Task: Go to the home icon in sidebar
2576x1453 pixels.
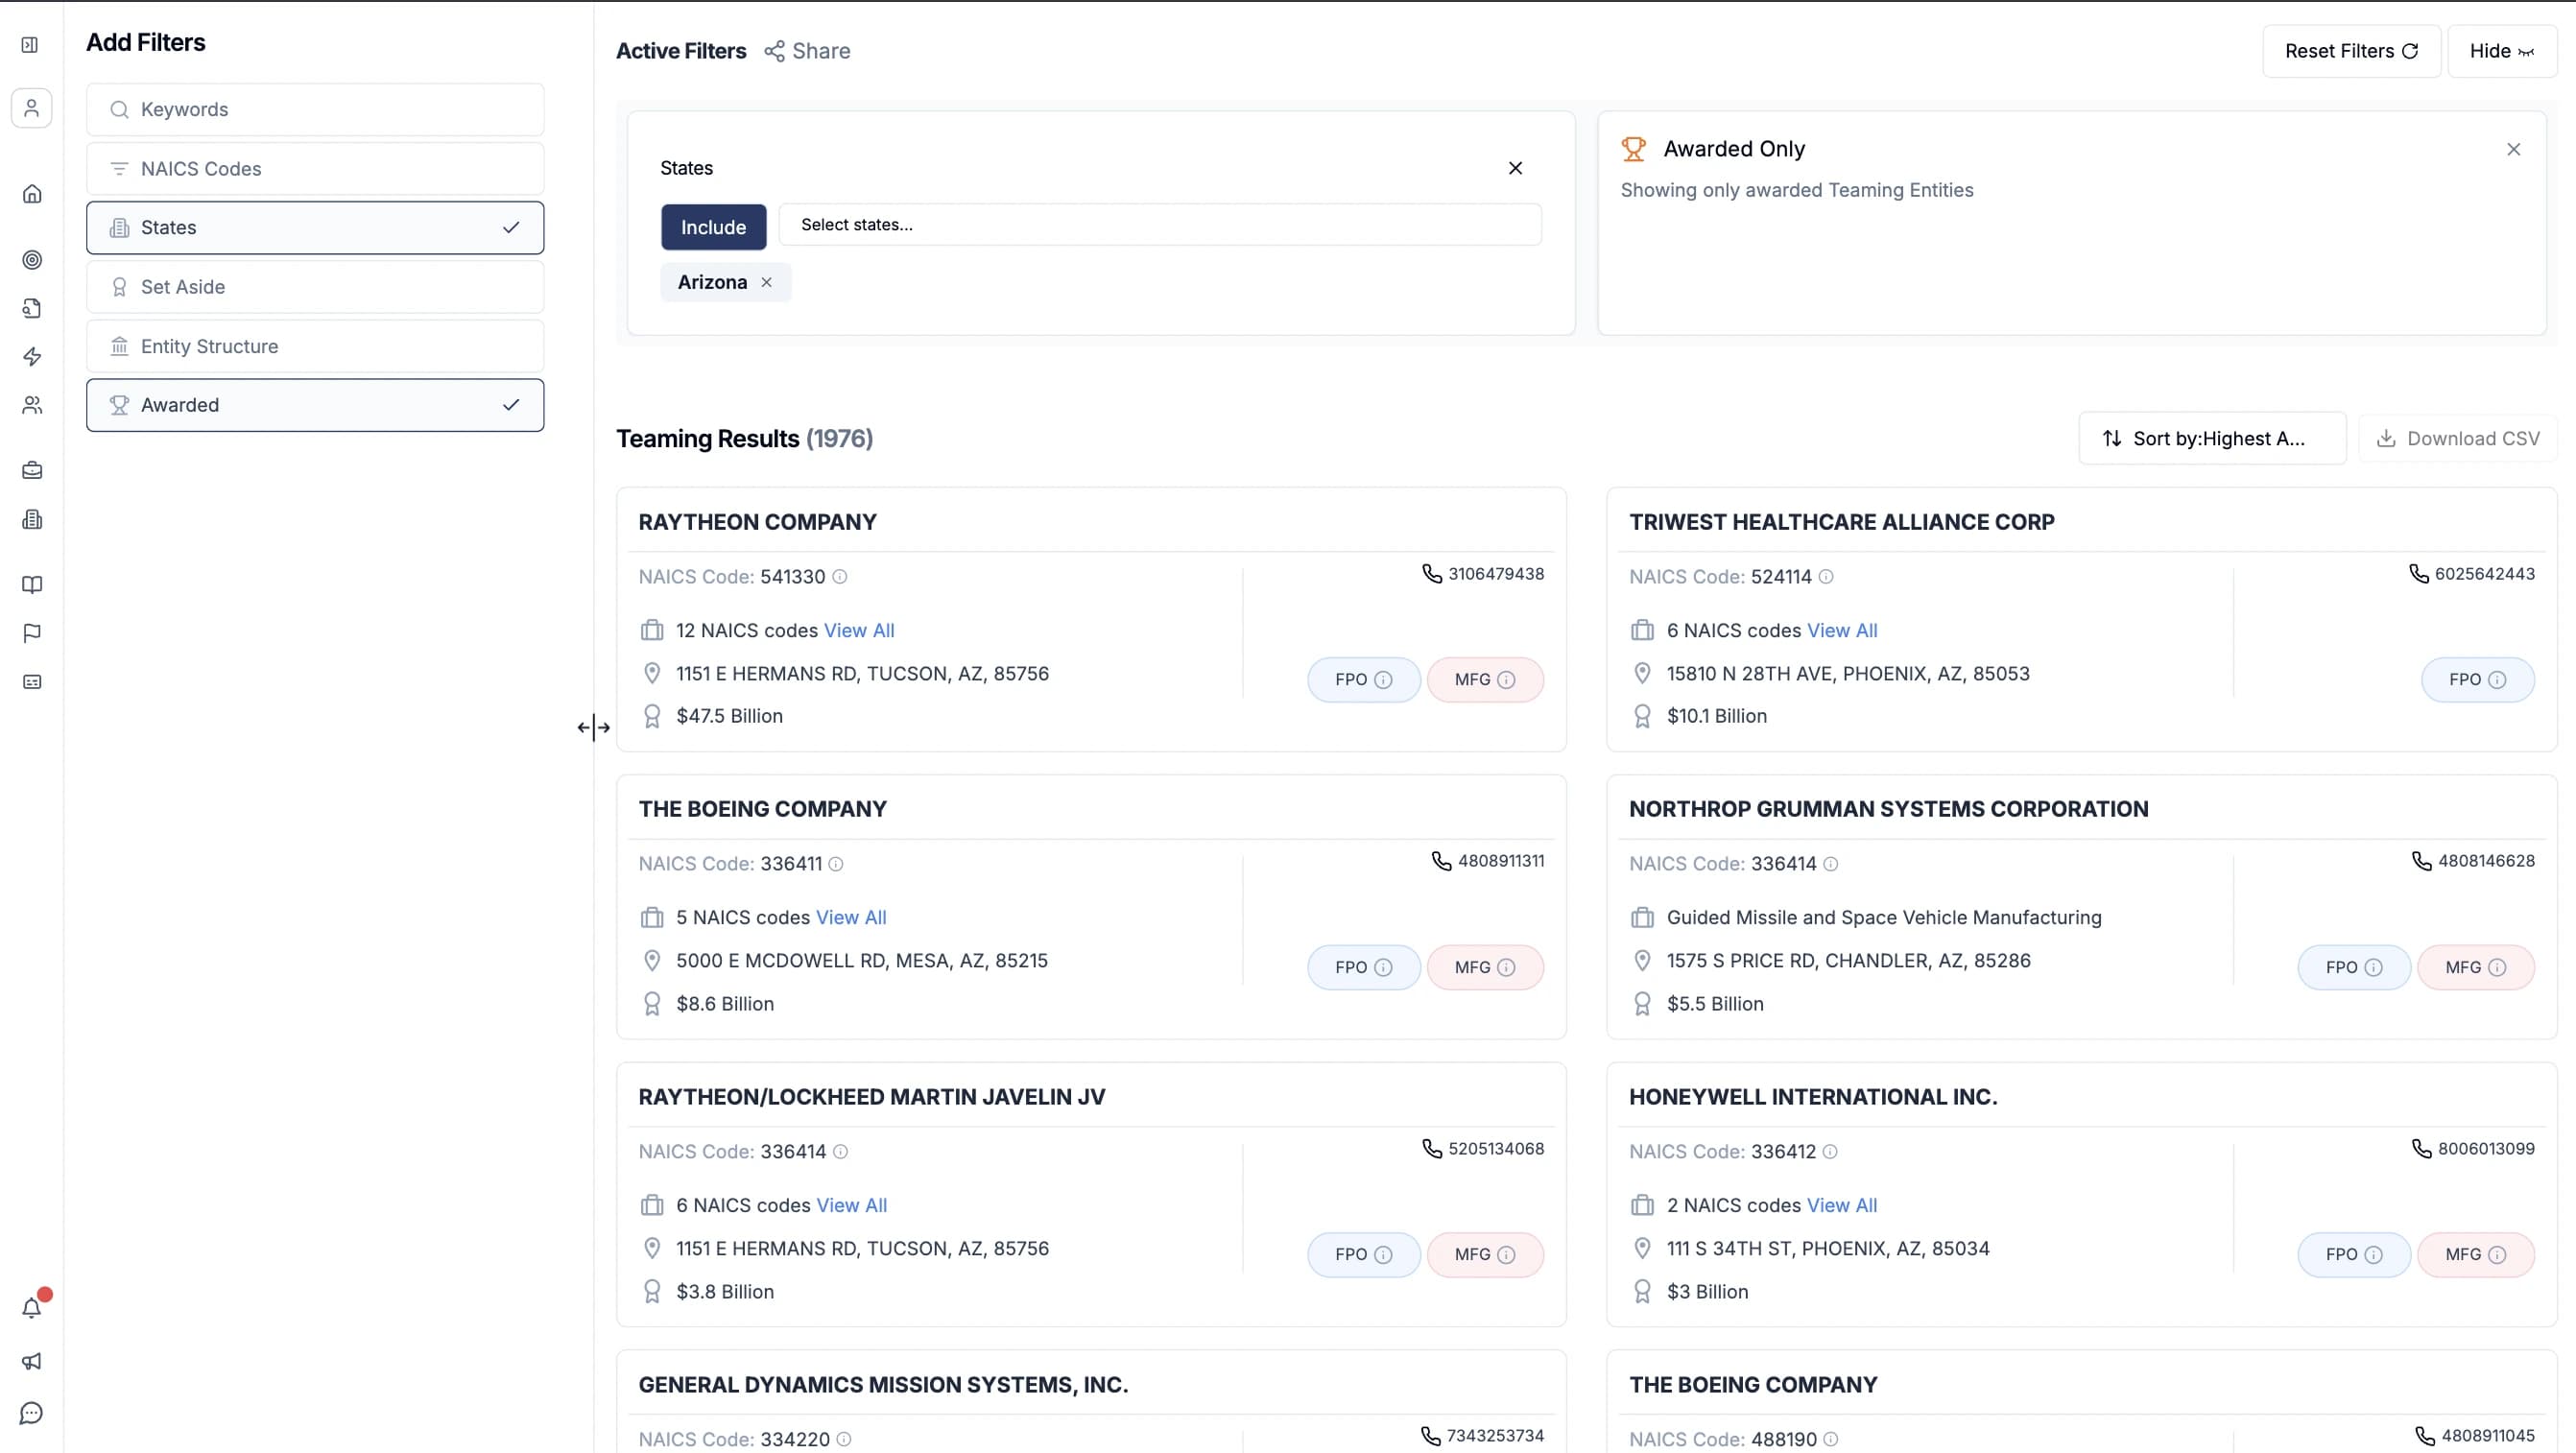Action: 32,194
